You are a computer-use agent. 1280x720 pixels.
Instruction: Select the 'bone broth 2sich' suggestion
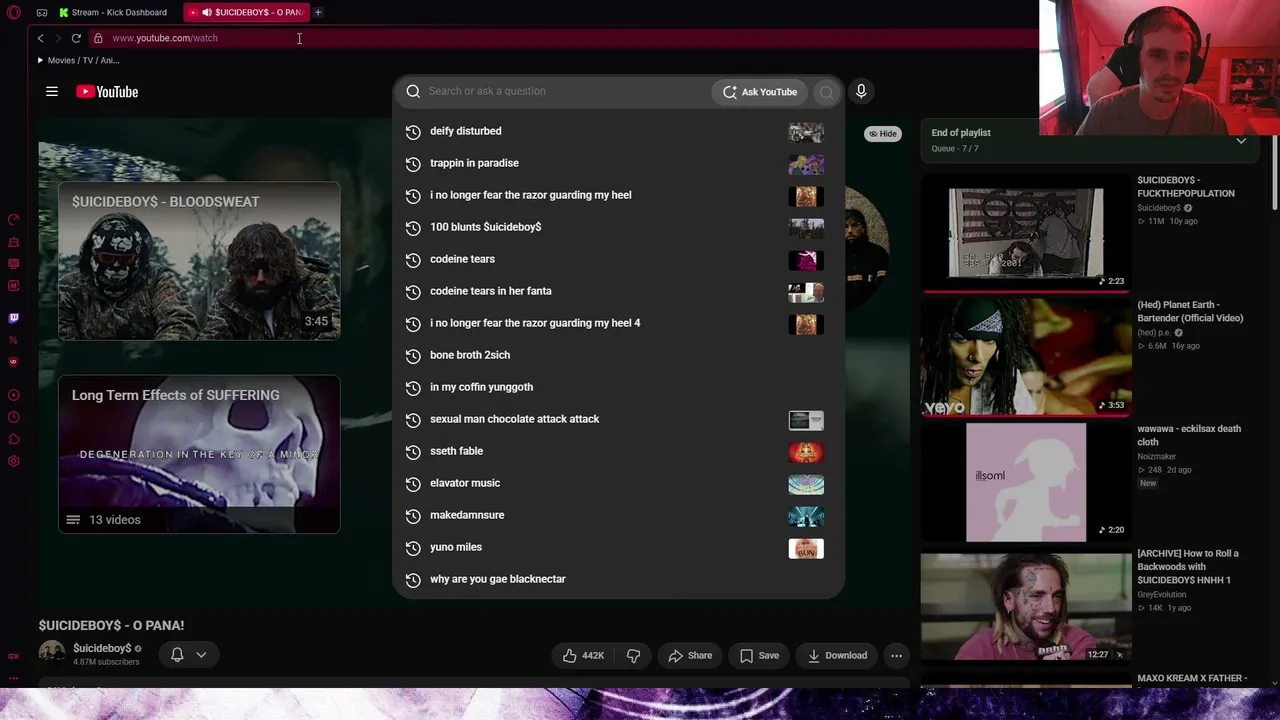pyautogui.click(x=618, y=355)
